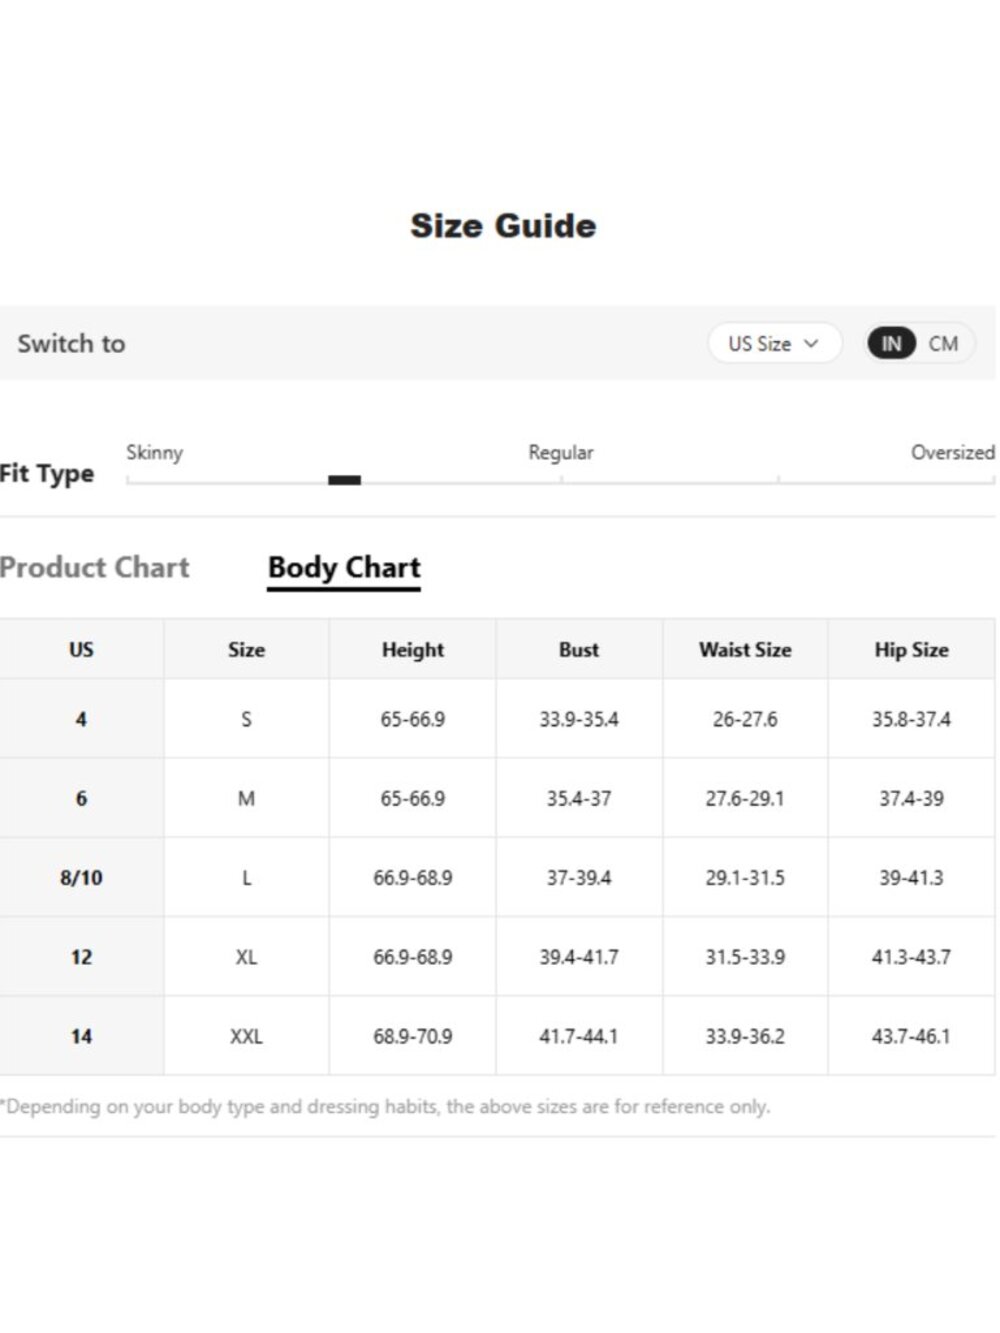
Task: Select US size 6 row header
Action: [x=81, y=798]
